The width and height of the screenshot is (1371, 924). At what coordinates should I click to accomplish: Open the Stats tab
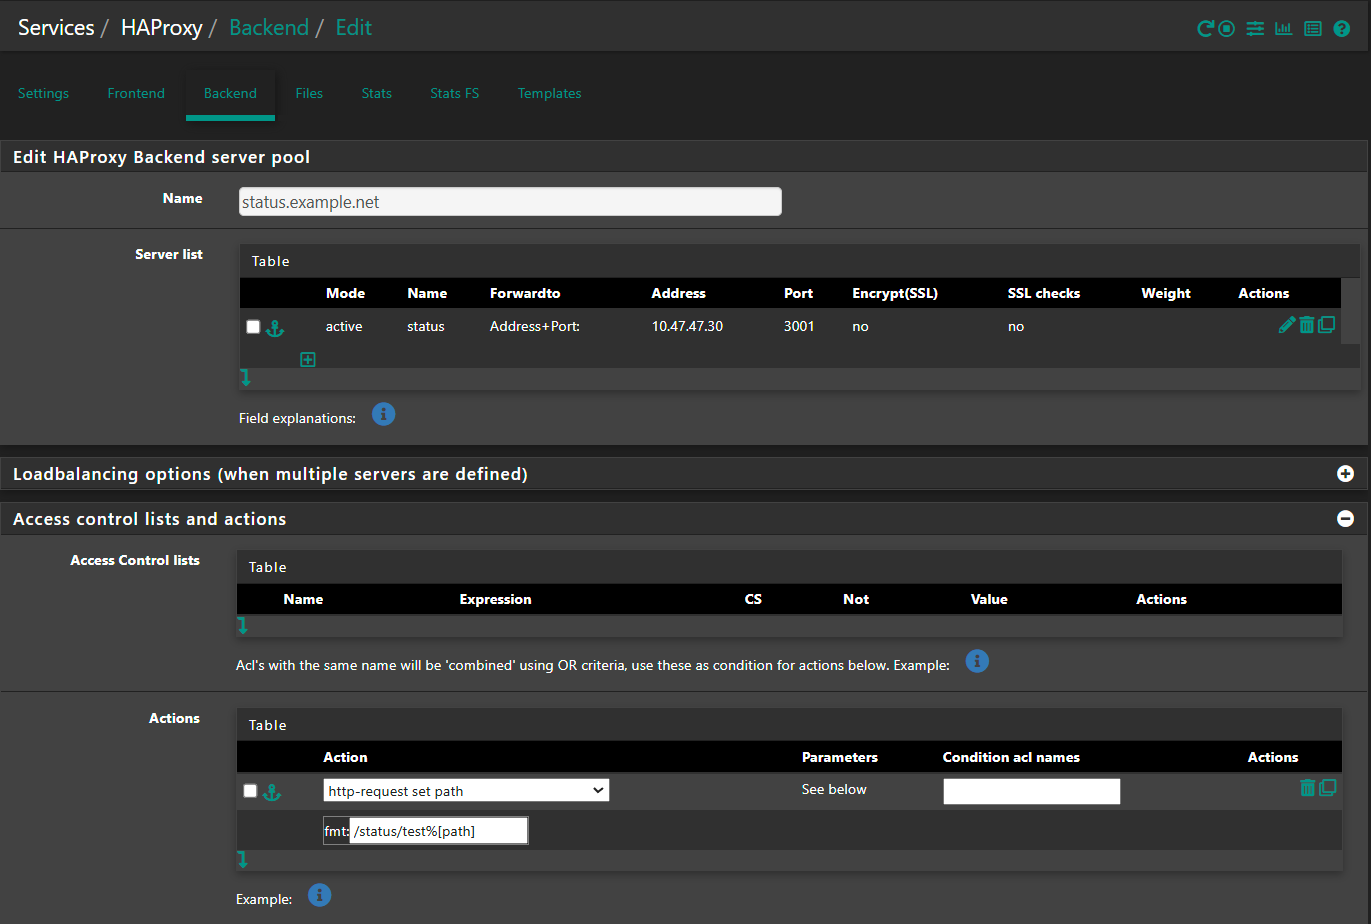click(377, 93)
